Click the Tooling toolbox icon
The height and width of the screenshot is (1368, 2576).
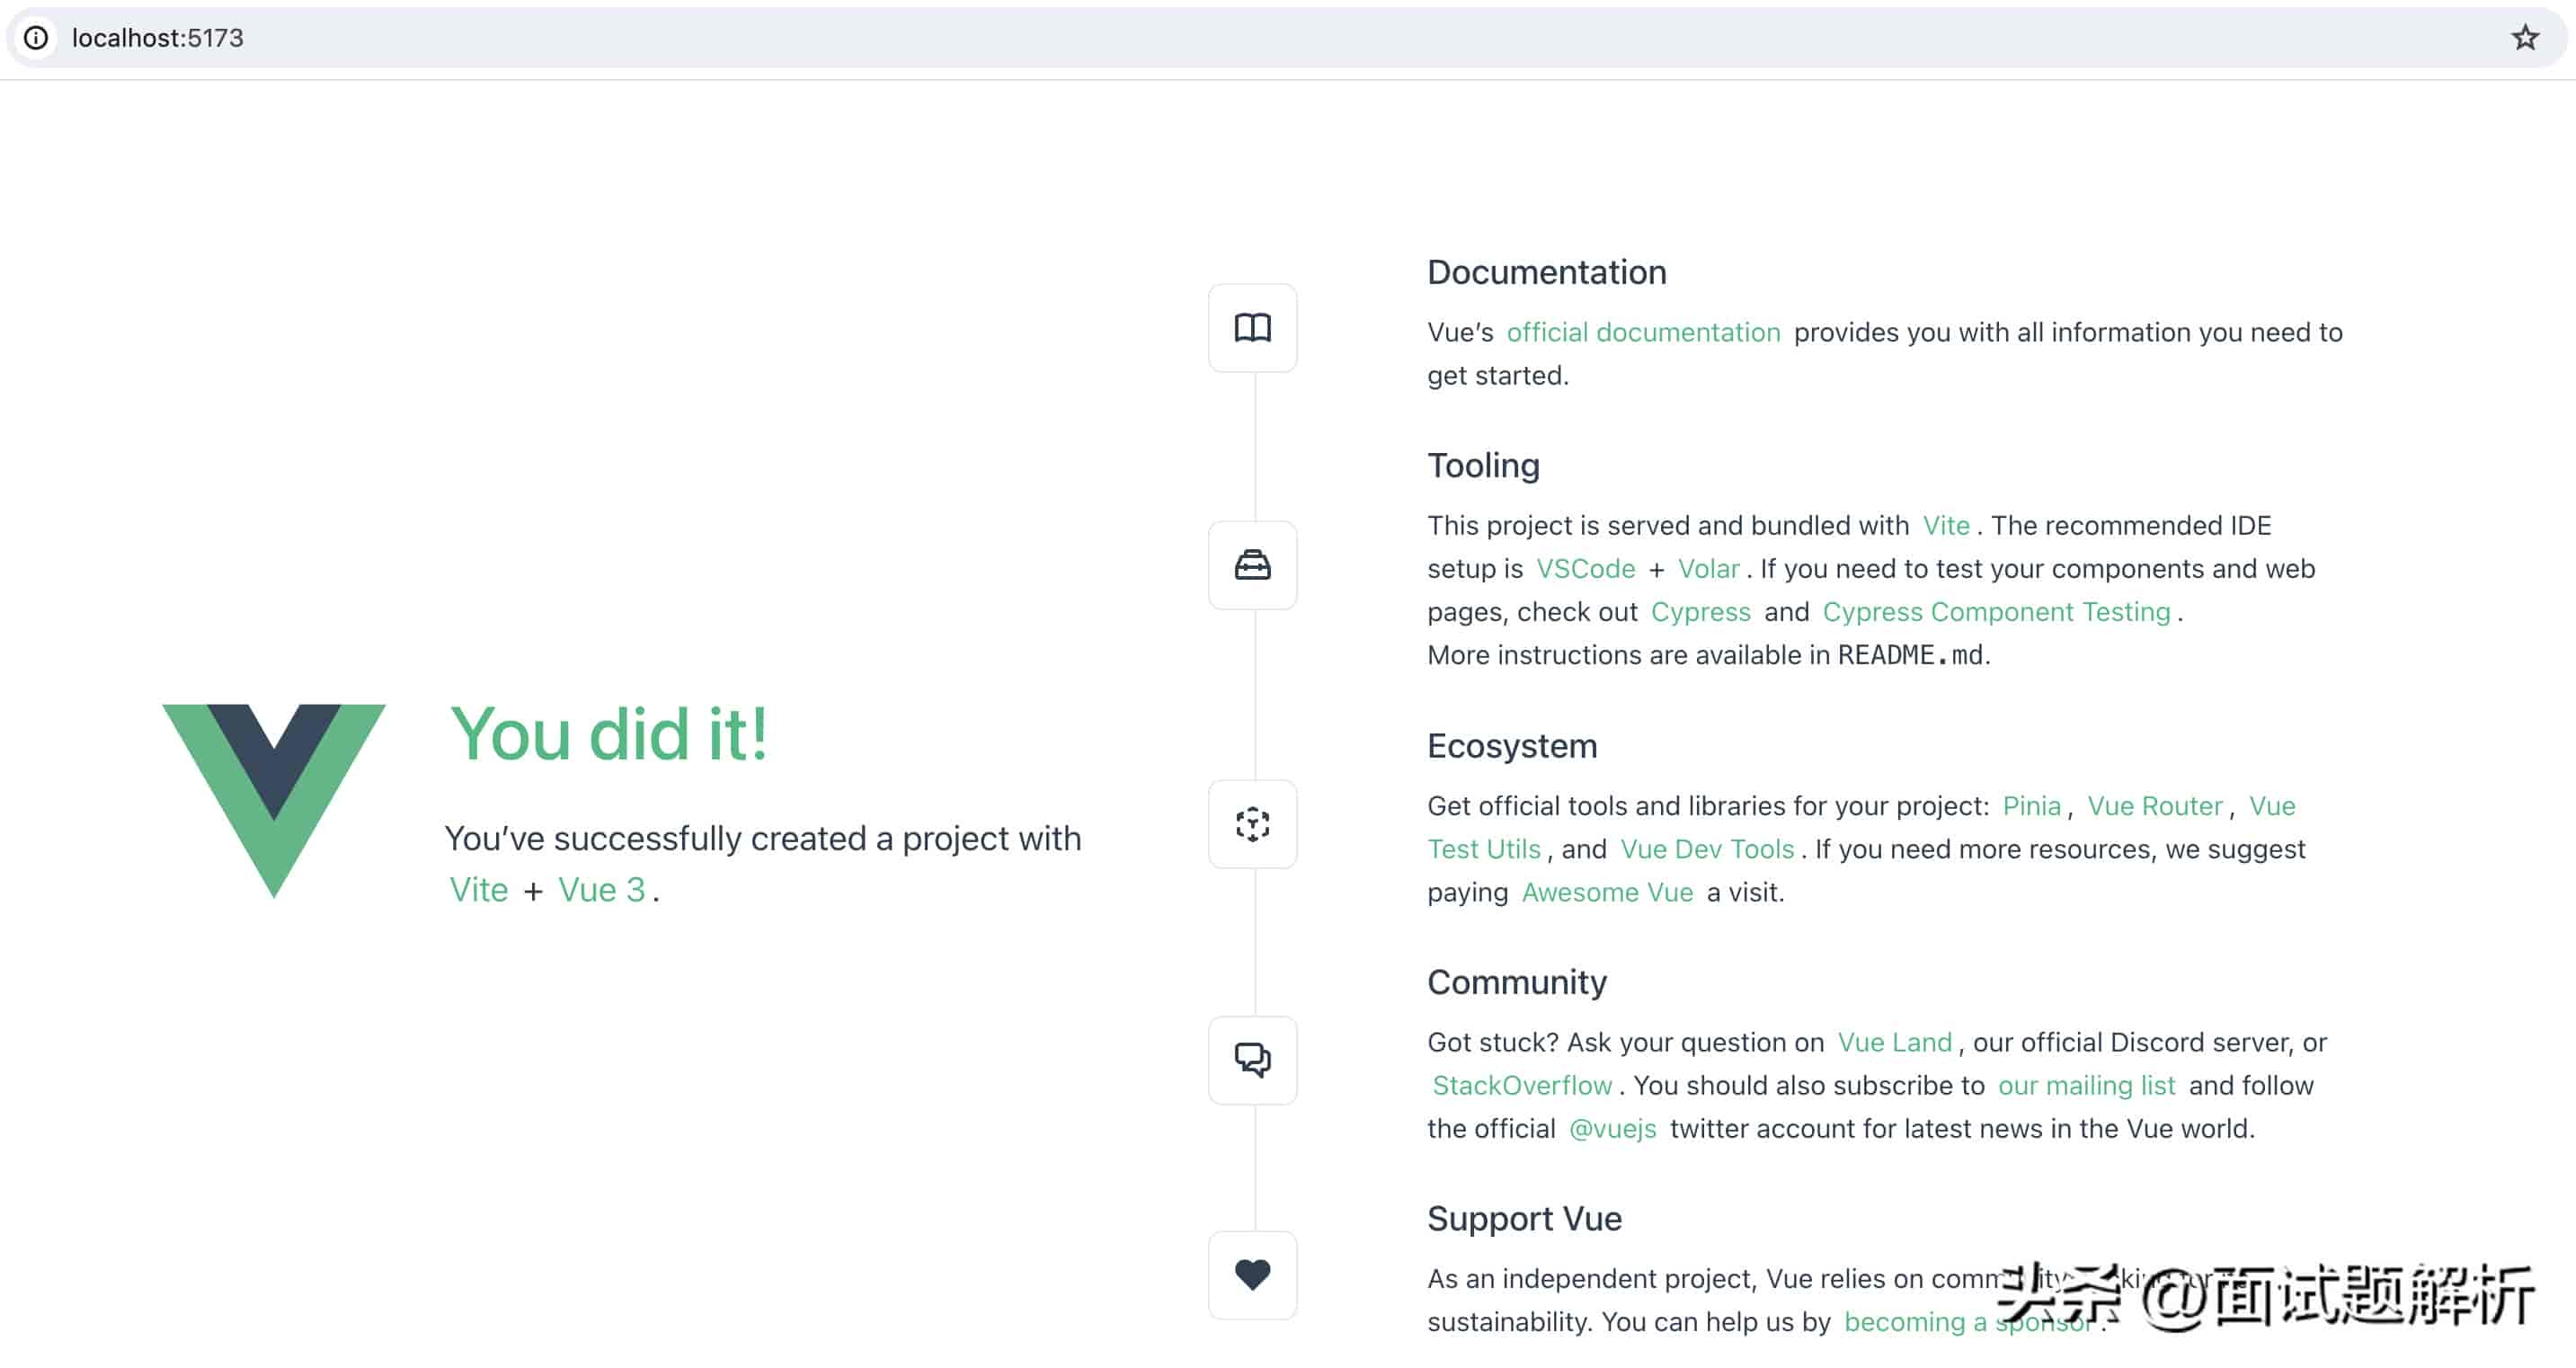coord(1252,565)
